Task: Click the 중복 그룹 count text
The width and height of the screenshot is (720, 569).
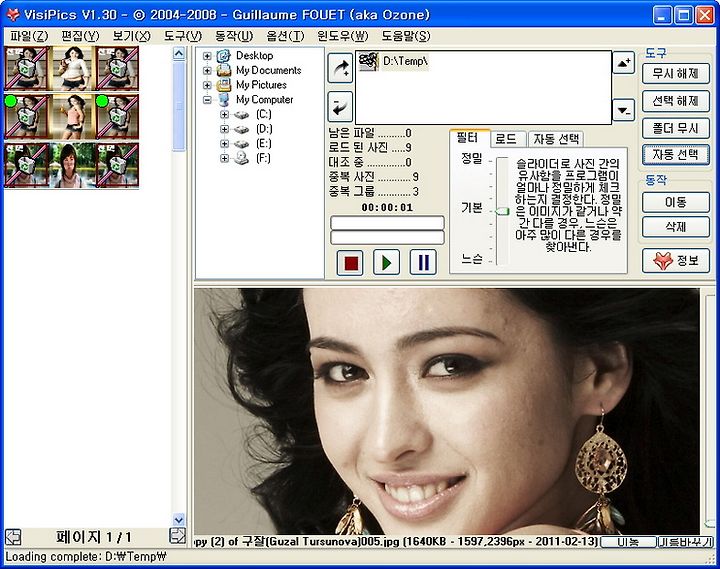Action: pos(373,191)
